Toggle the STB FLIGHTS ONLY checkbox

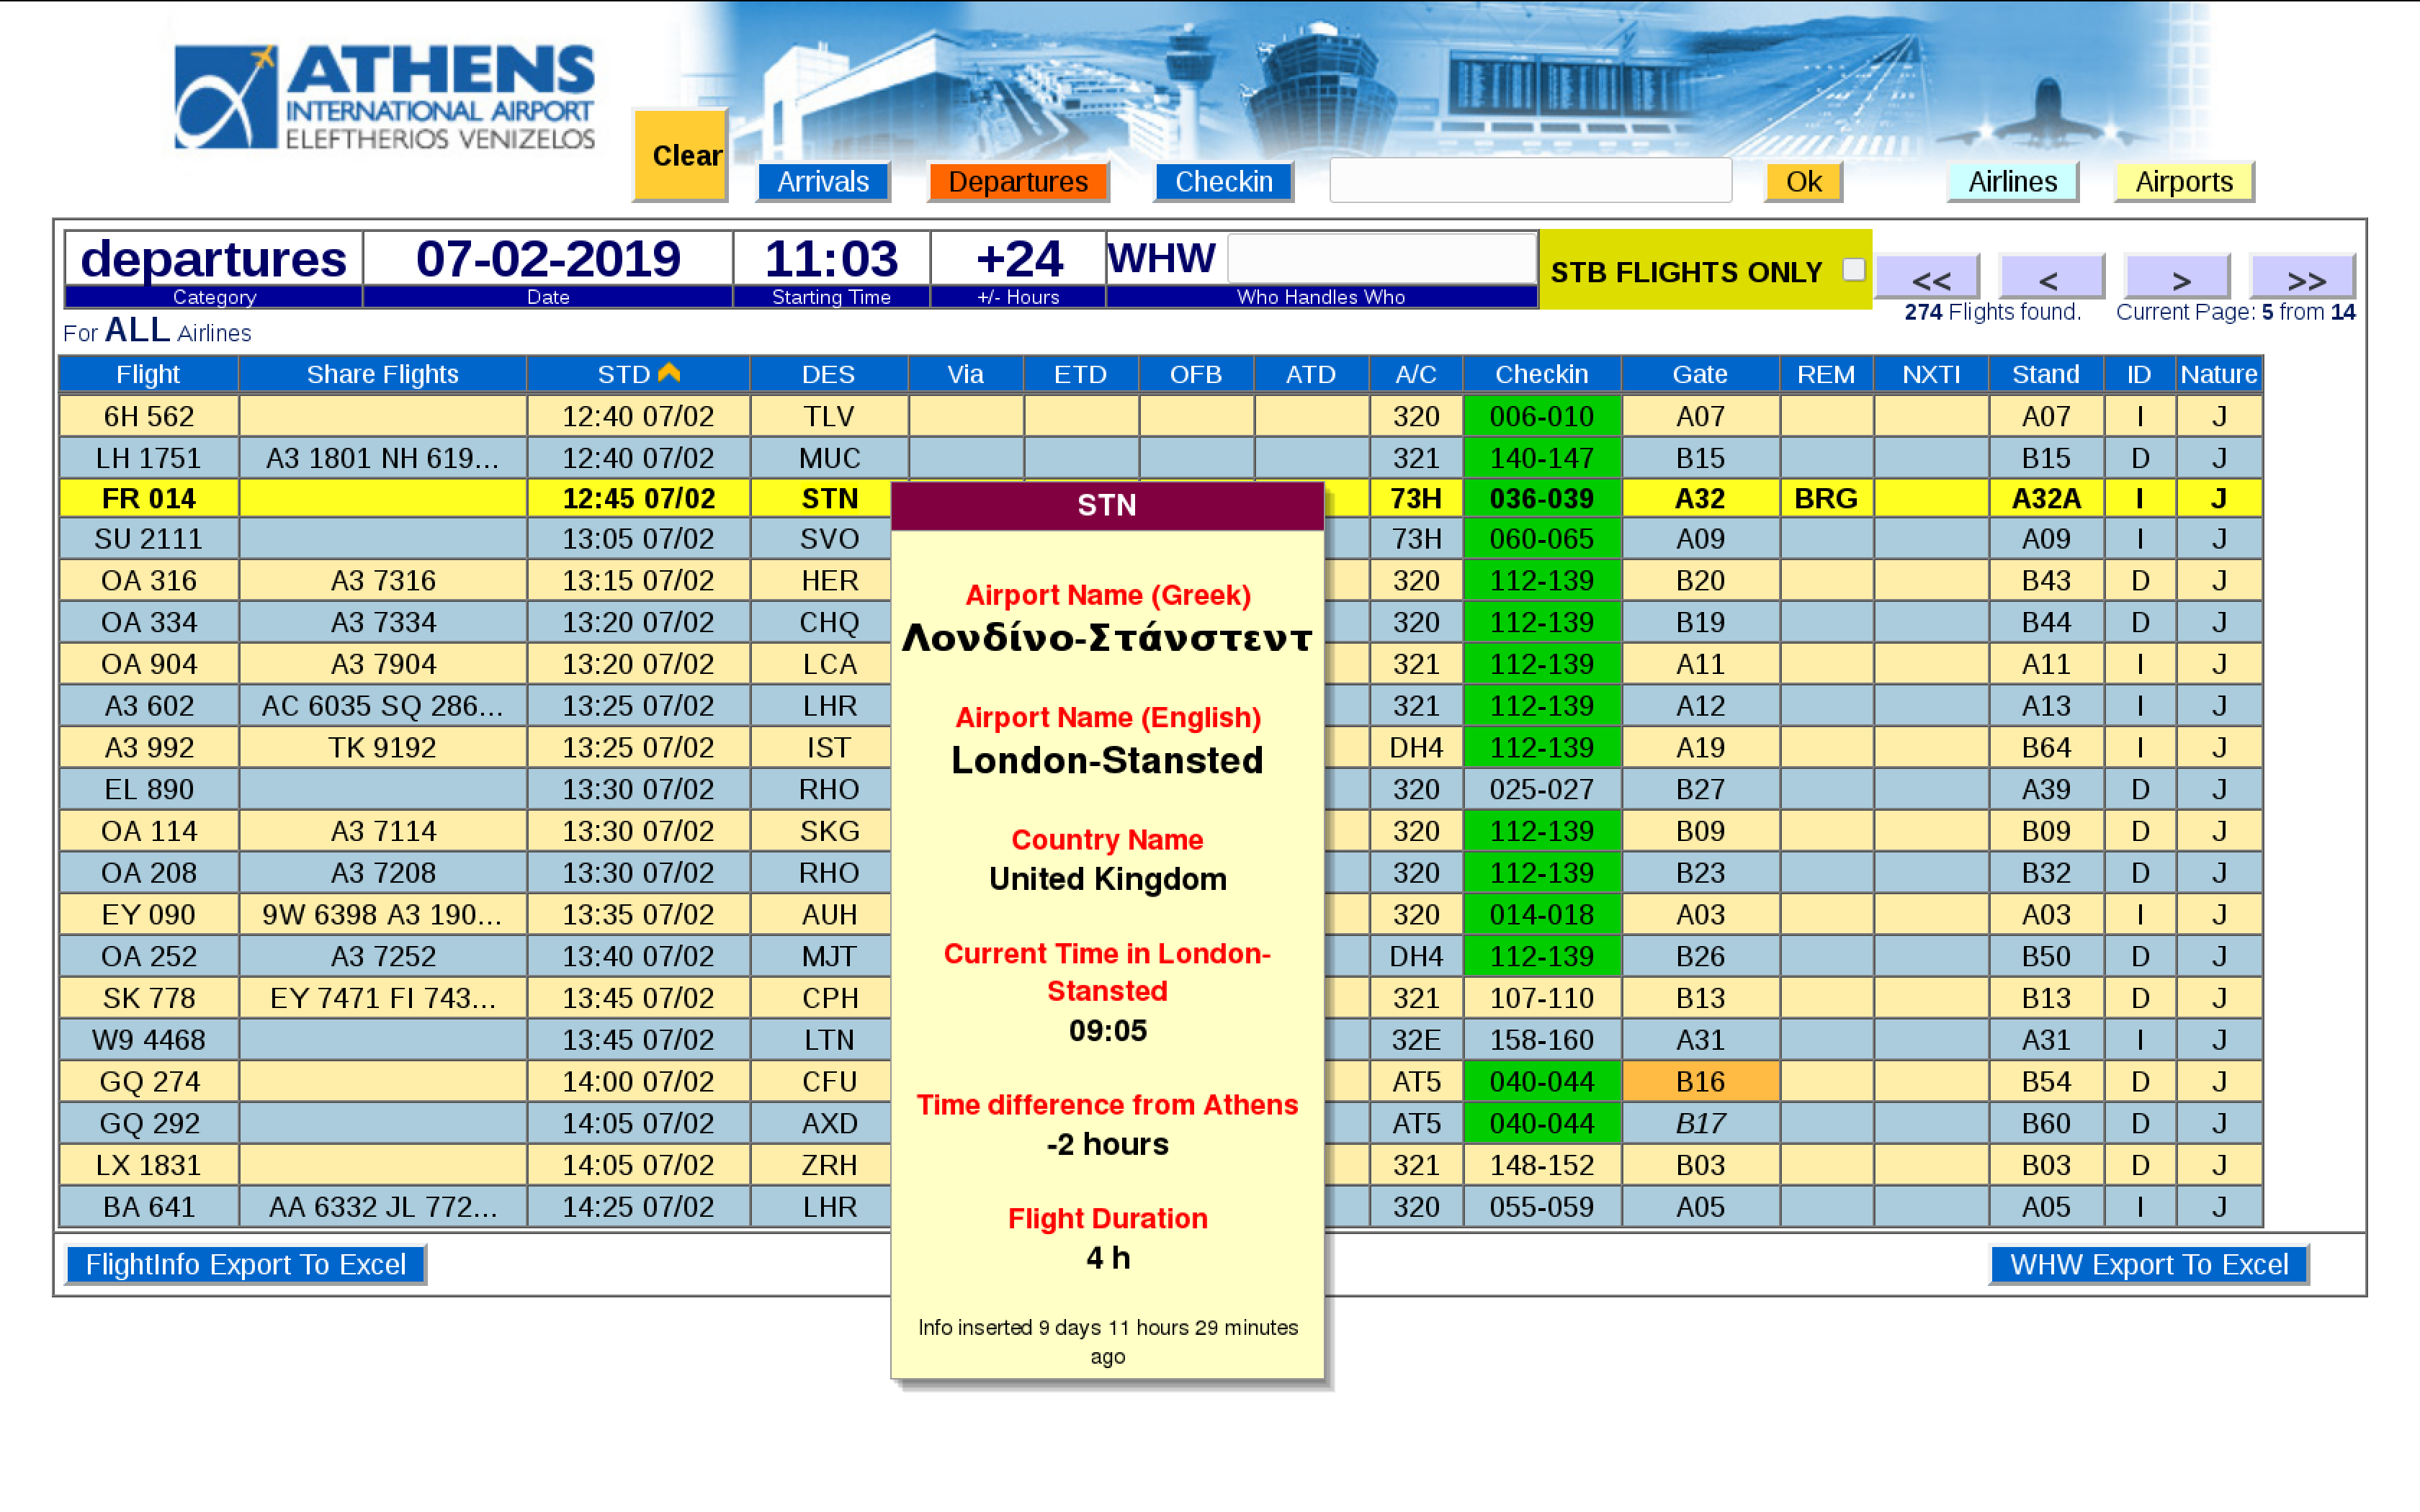[x=1852, y=270]
